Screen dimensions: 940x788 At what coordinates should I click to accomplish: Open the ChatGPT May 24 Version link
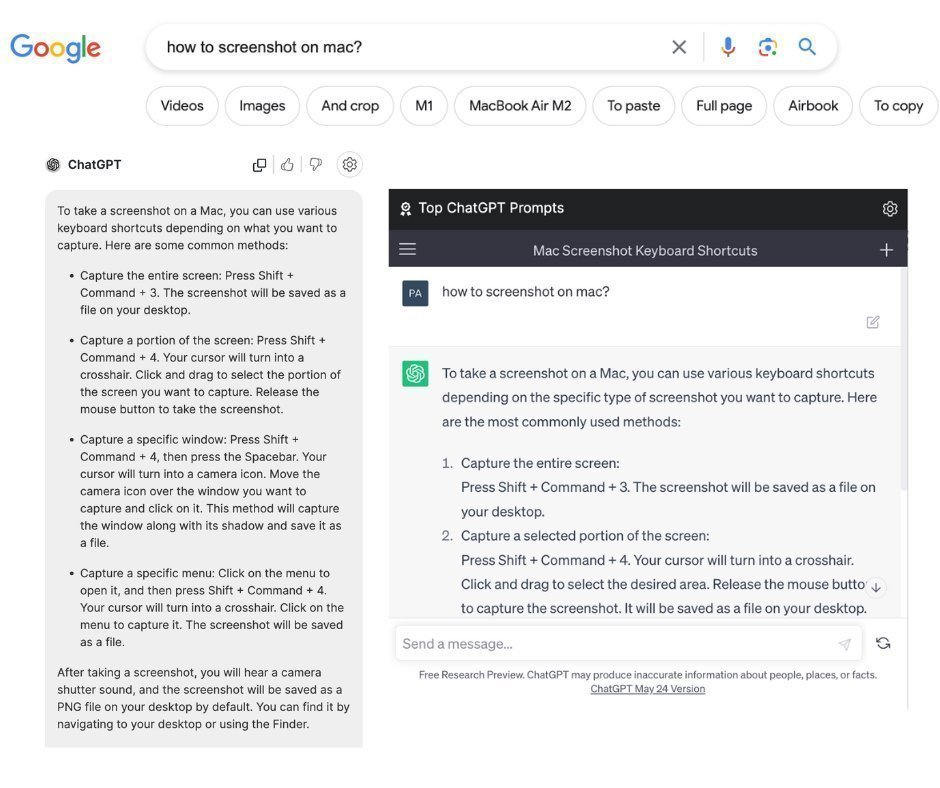(x=647, y=689)
